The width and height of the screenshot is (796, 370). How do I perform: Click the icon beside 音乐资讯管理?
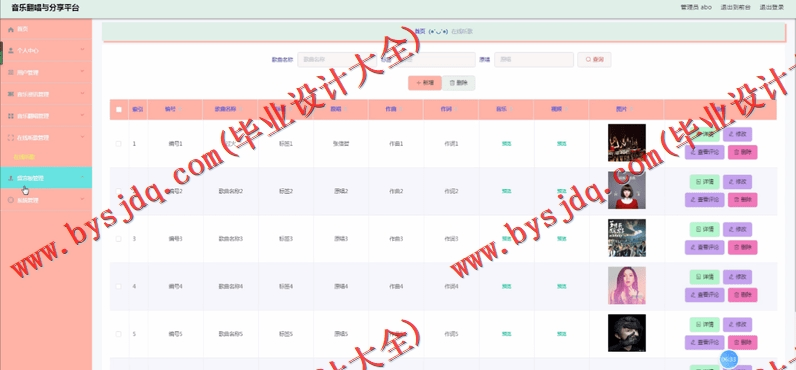click(x=11, y=94)
